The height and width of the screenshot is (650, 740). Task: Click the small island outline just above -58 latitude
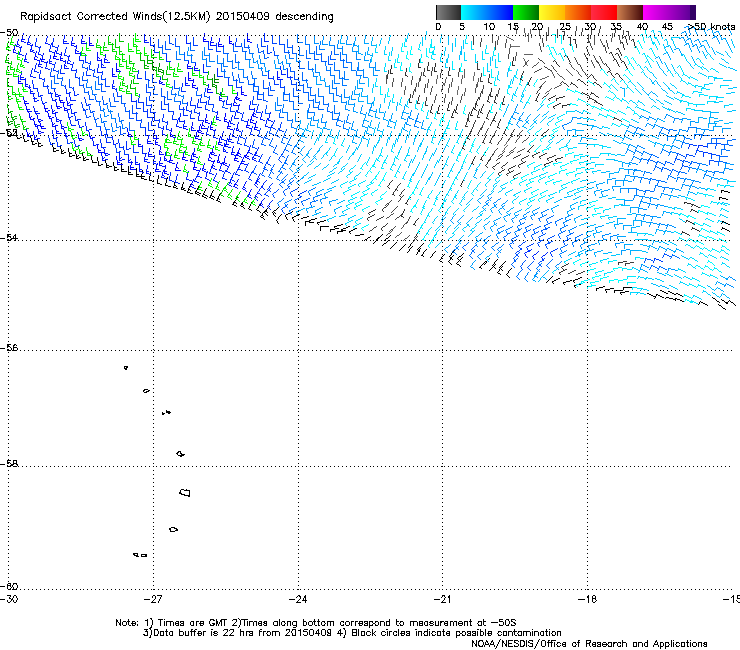pos(180,454)
